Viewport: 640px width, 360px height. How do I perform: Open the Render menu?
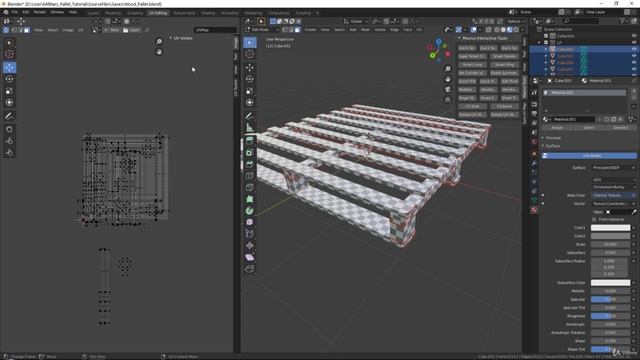(40, 12)
